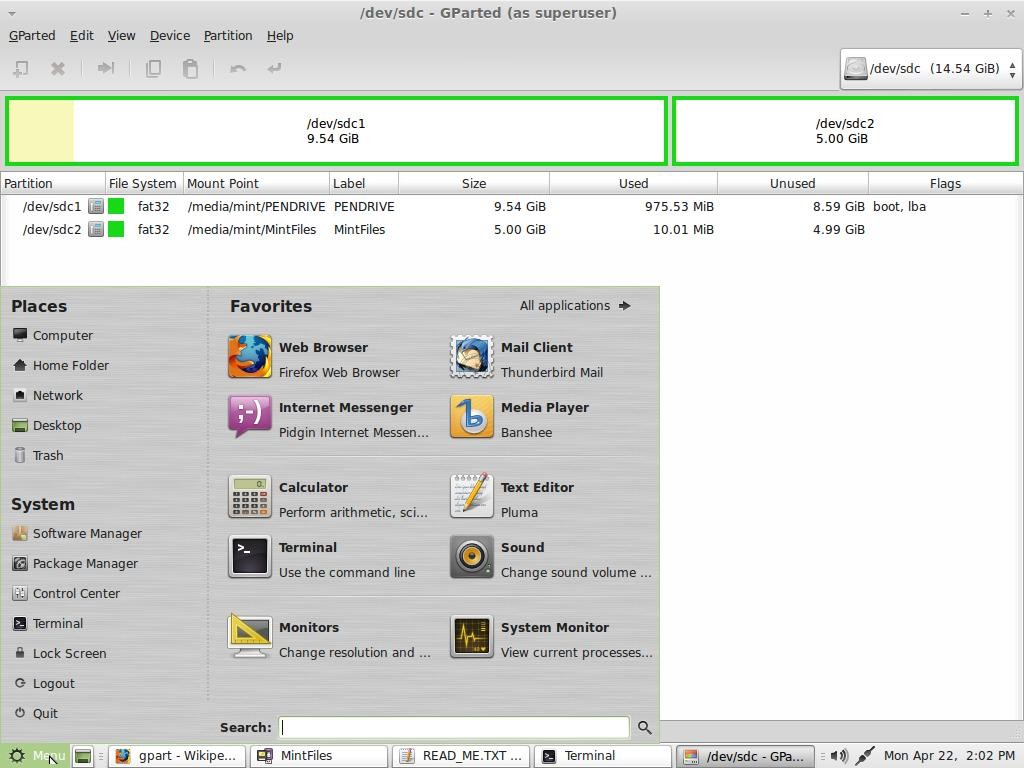Select the New partition toolbar icon
The height and width of the screenshot is (768, 1024).
click(20, 68)
